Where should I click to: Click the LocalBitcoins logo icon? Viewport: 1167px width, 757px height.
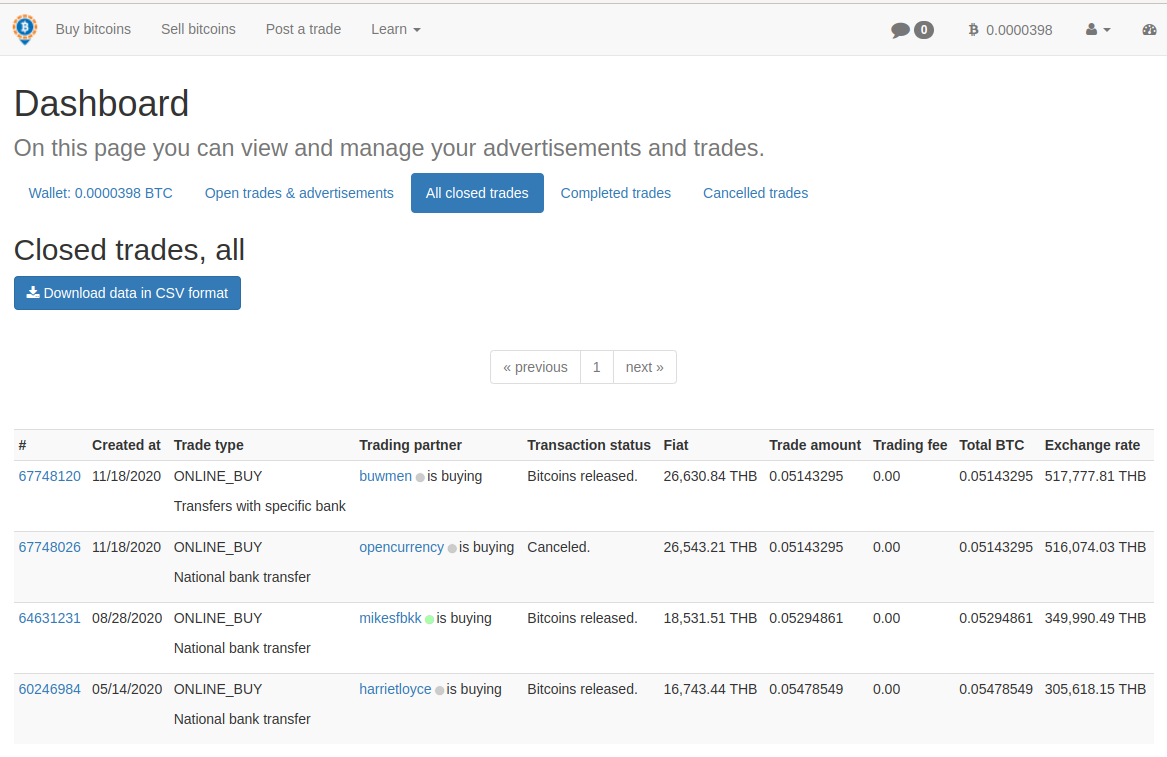coord(24,29)
